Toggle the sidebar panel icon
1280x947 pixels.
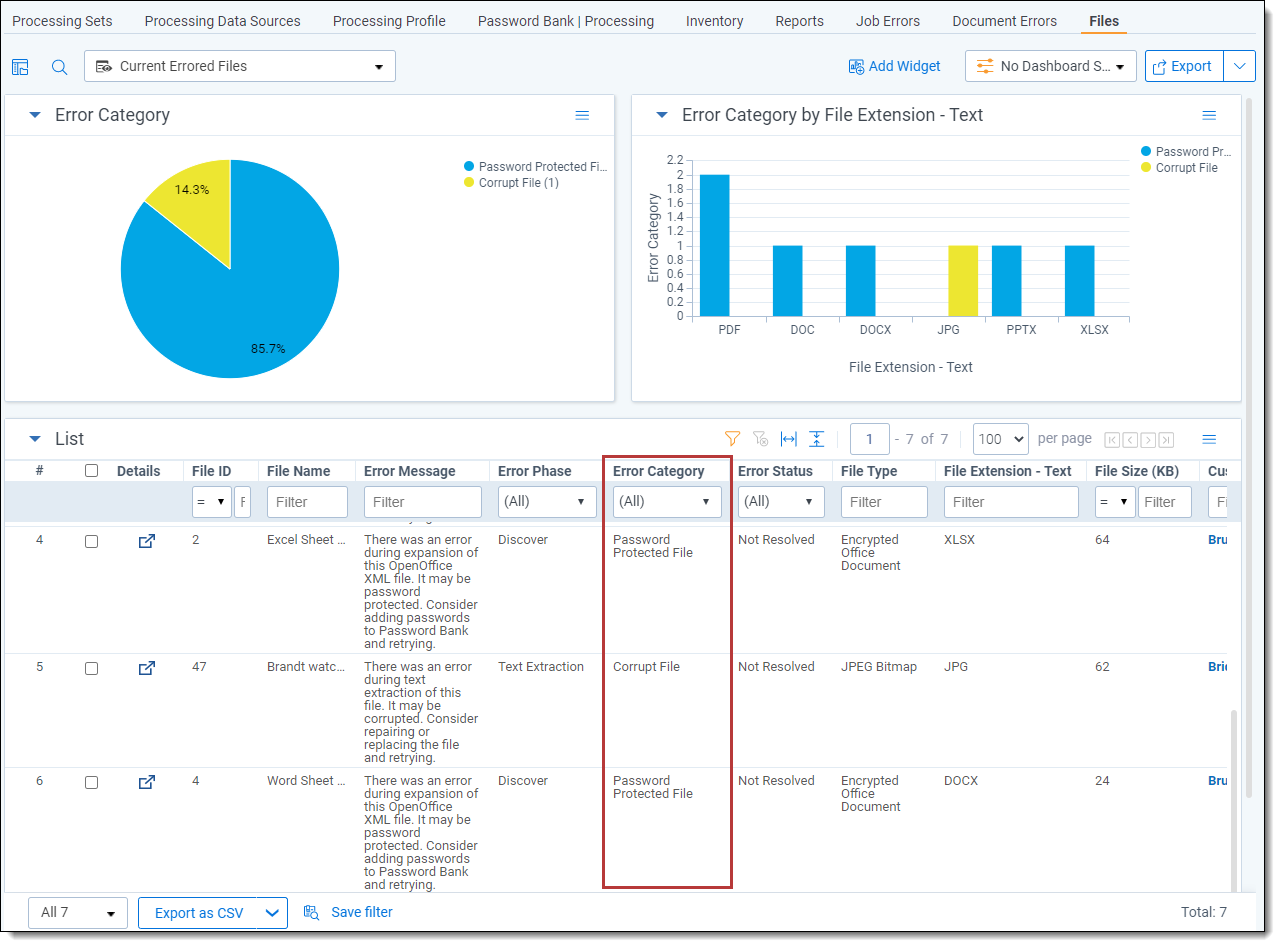(20, 67)
